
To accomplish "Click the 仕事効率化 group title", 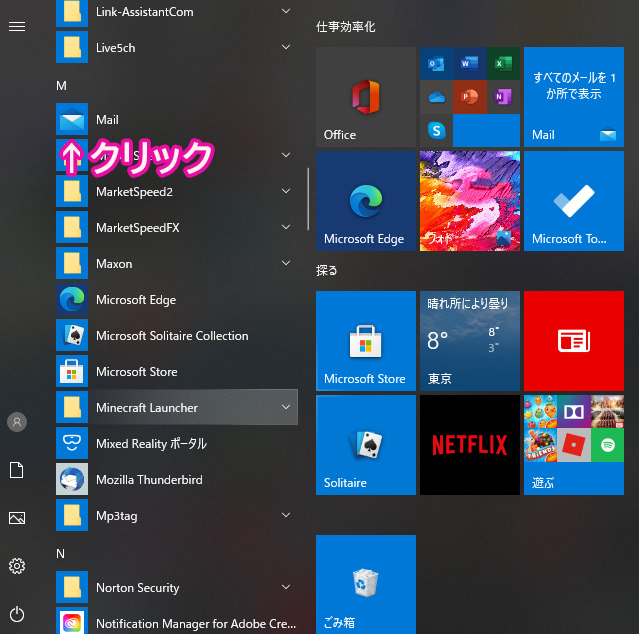I will click(x=346, y=27).
